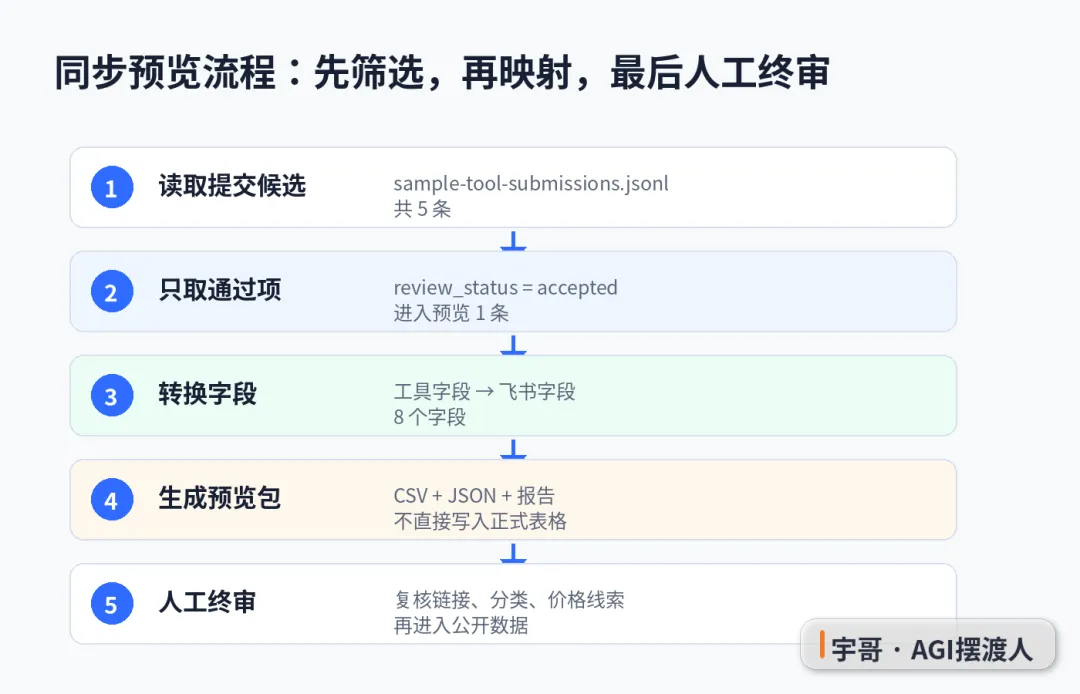Select the 只取通过项 step title

(220, 290)
